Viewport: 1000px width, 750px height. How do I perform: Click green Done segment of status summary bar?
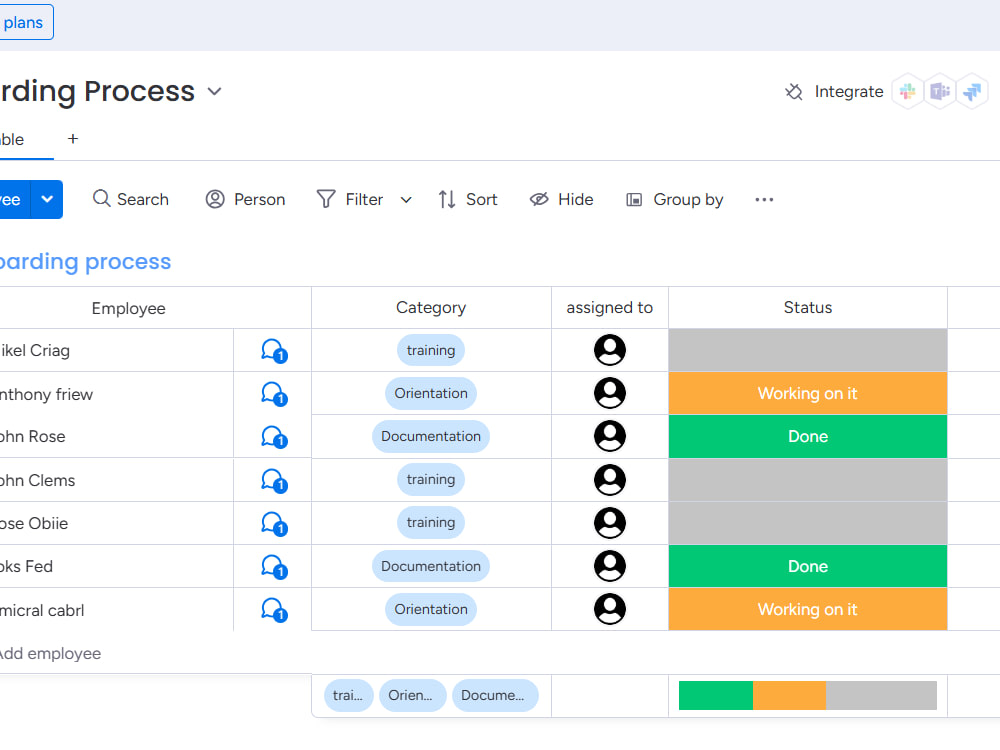tap(716, 695)
